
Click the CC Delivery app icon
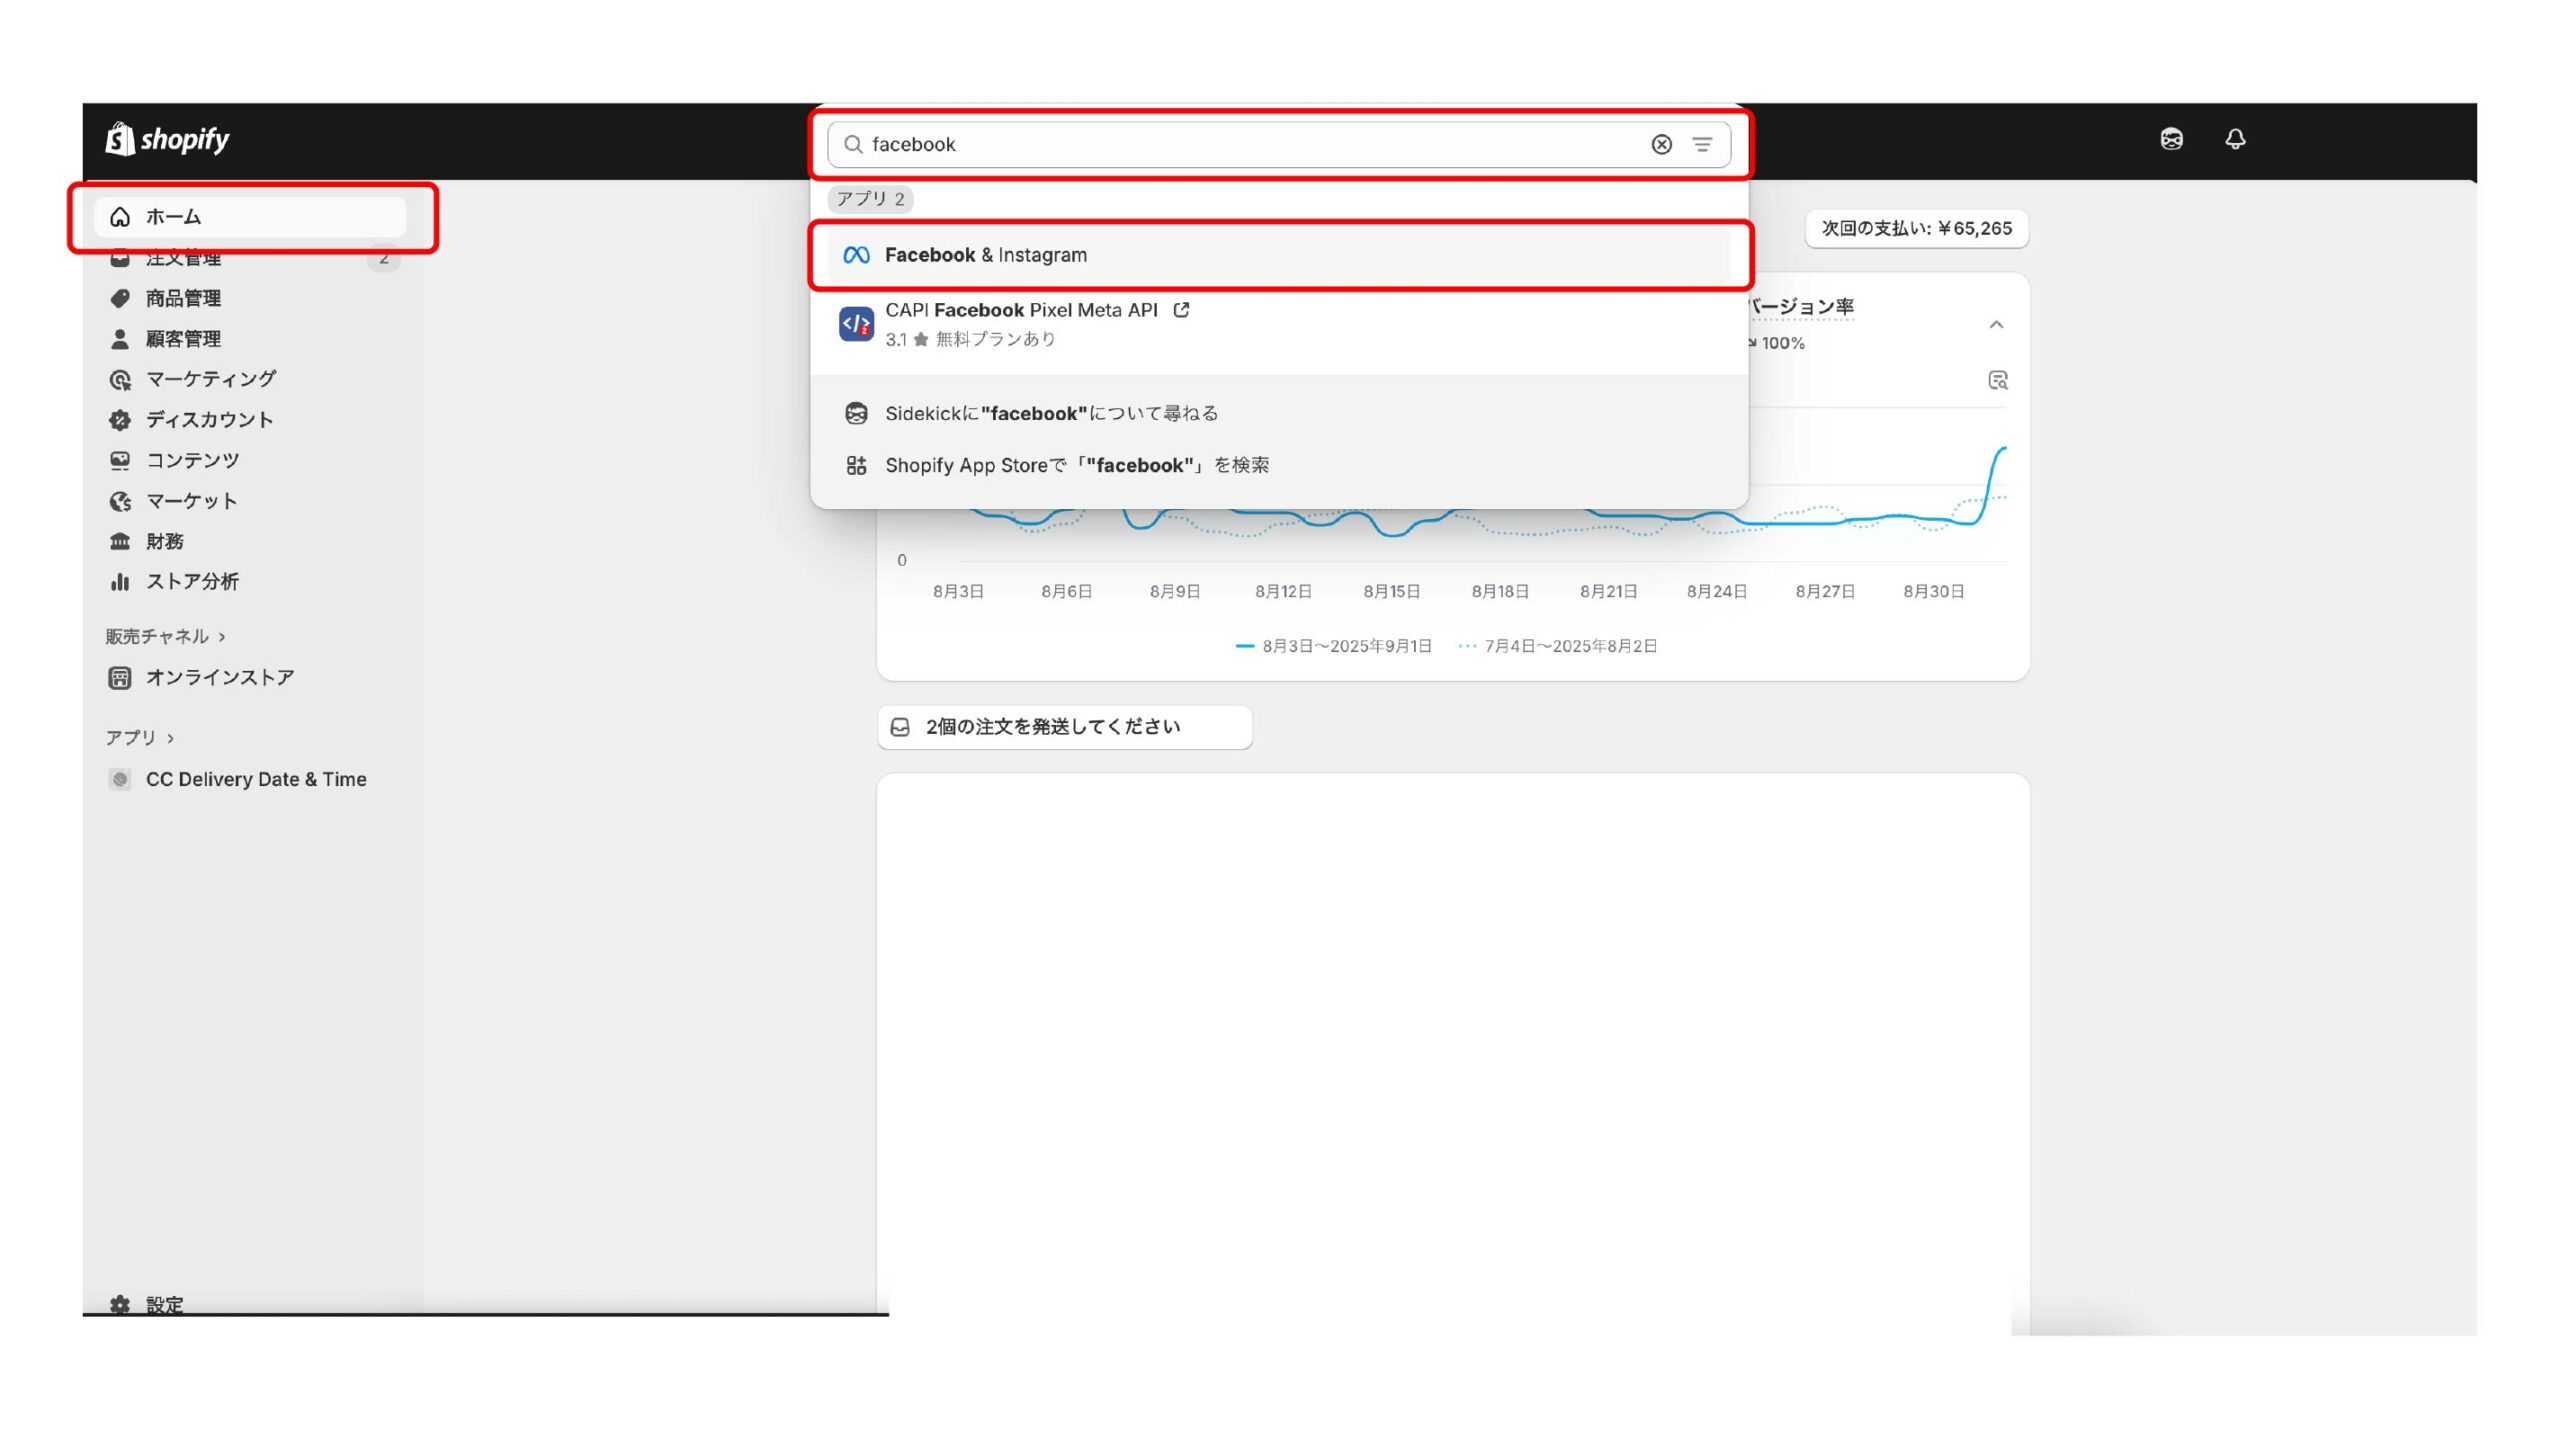pos(120,779)
